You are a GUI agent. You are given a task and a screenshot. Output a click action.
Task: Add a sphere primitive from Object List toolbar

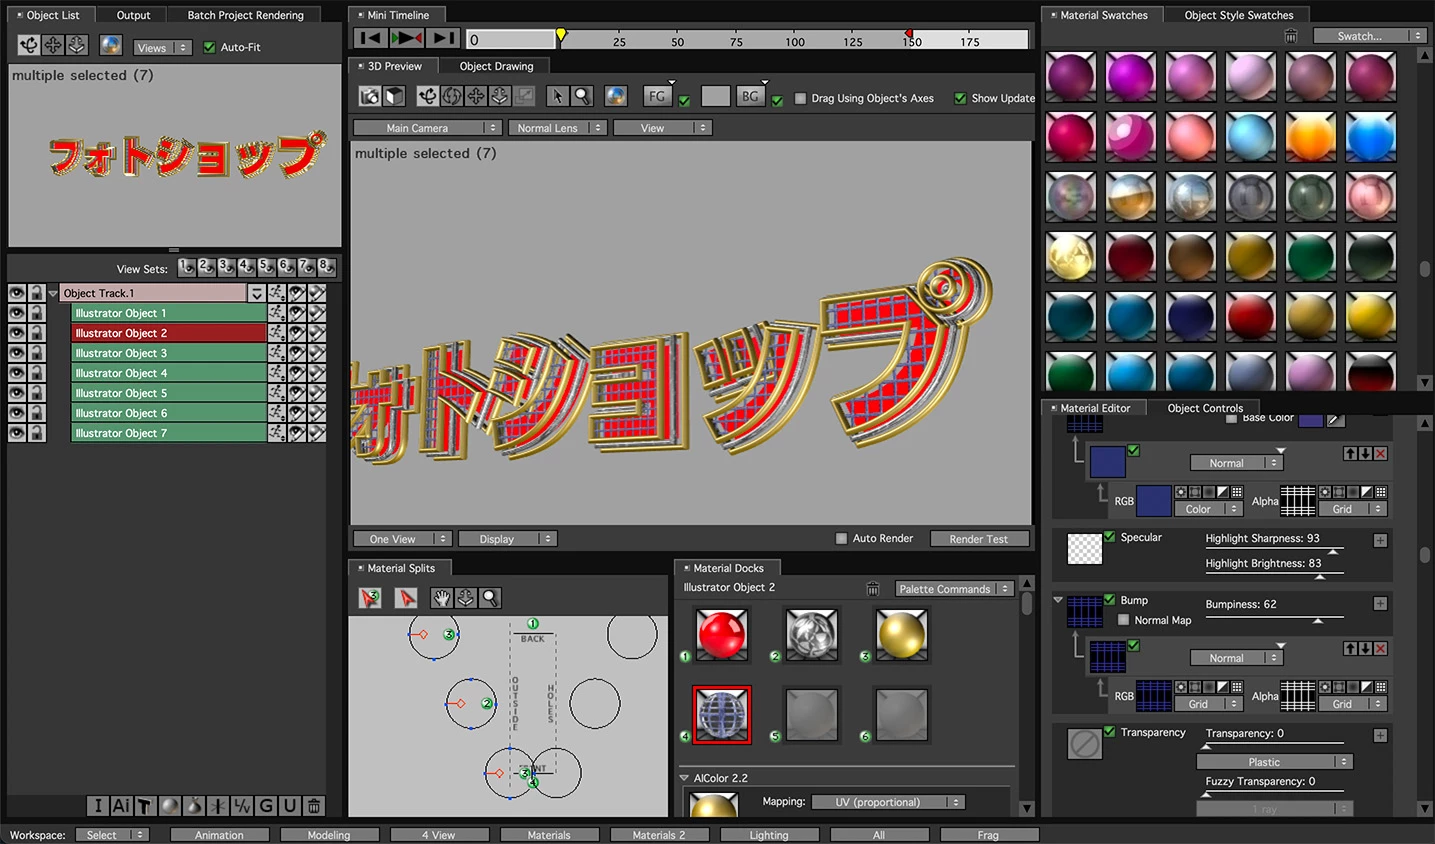169,805
